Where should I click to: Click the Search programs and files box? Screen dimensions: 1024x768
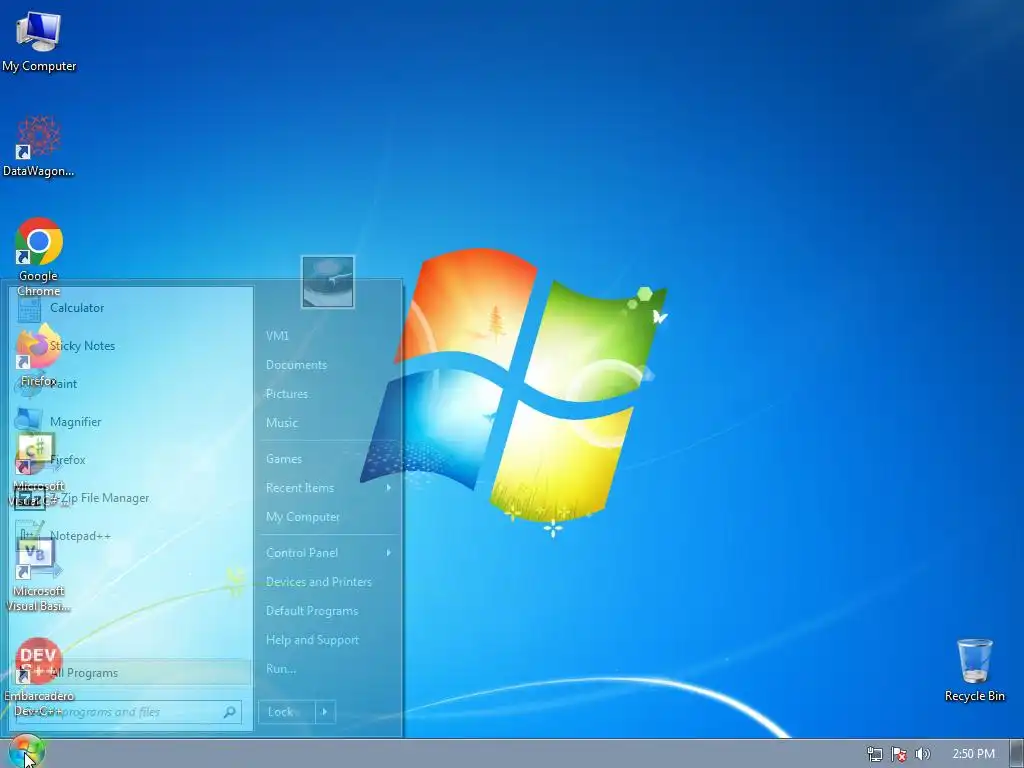pos(128,712)
